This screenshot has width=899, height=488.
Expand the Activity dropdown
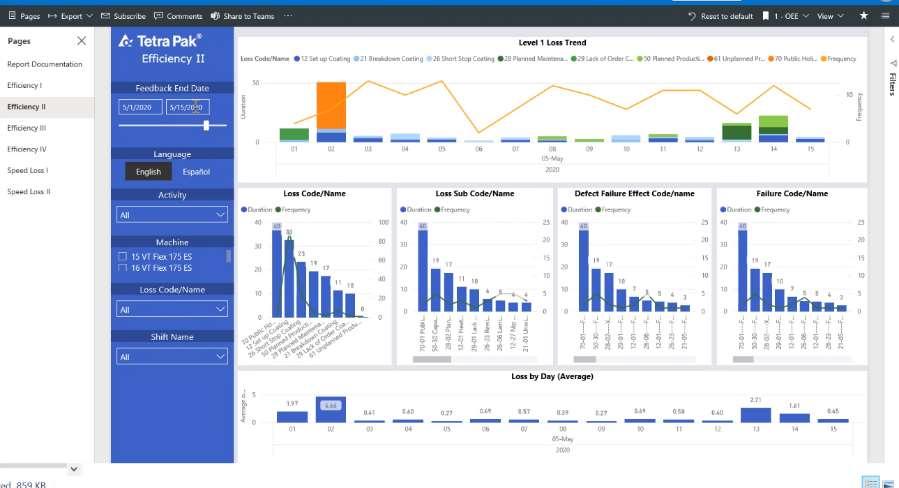click(172, 214)
